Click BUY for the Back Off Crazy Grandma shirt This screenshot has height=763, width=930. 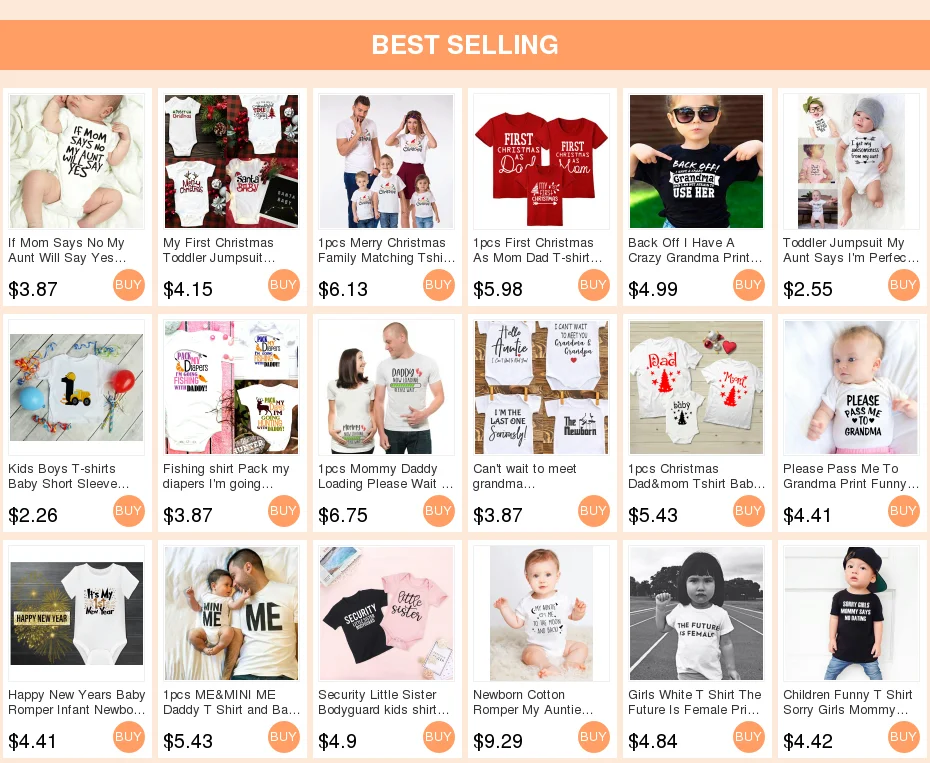tap(749, 285)
